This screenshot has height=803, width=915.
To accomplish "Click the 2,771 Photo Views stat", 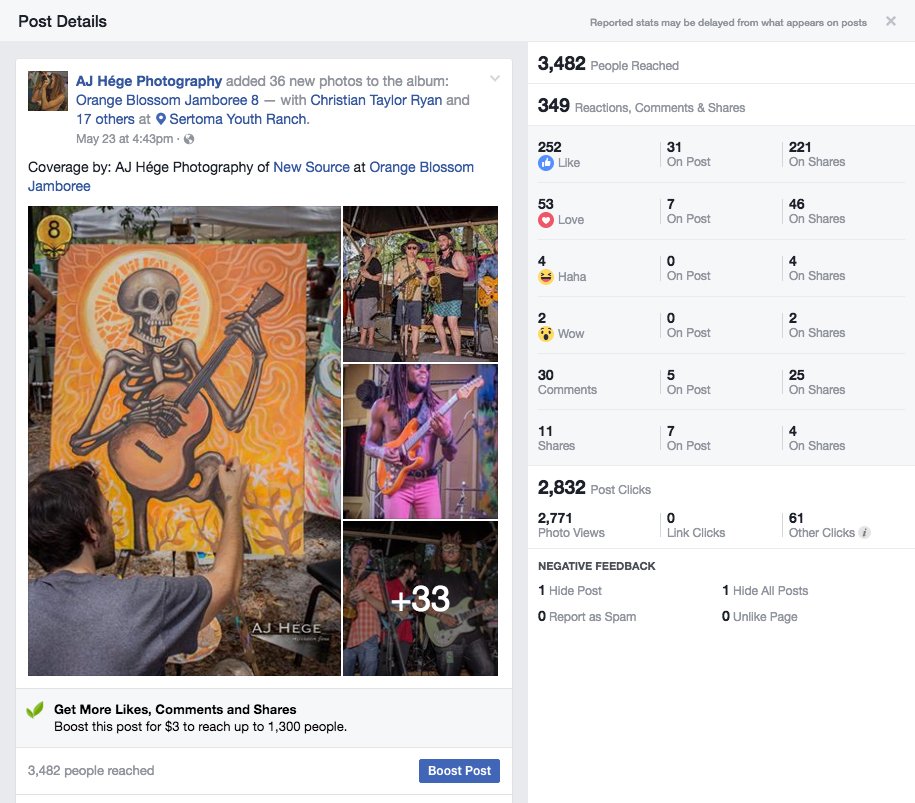I will coord(571,525).
